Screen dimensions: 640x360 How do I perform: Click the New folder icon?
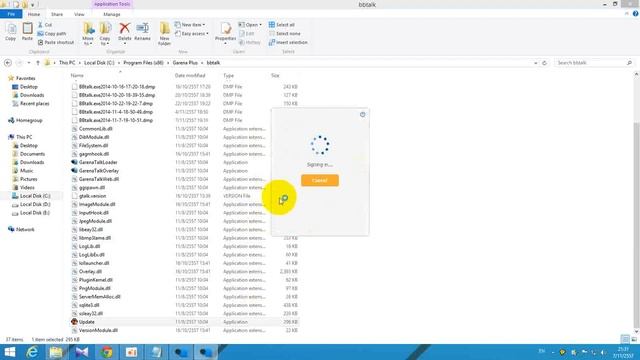tap(164, 29)
